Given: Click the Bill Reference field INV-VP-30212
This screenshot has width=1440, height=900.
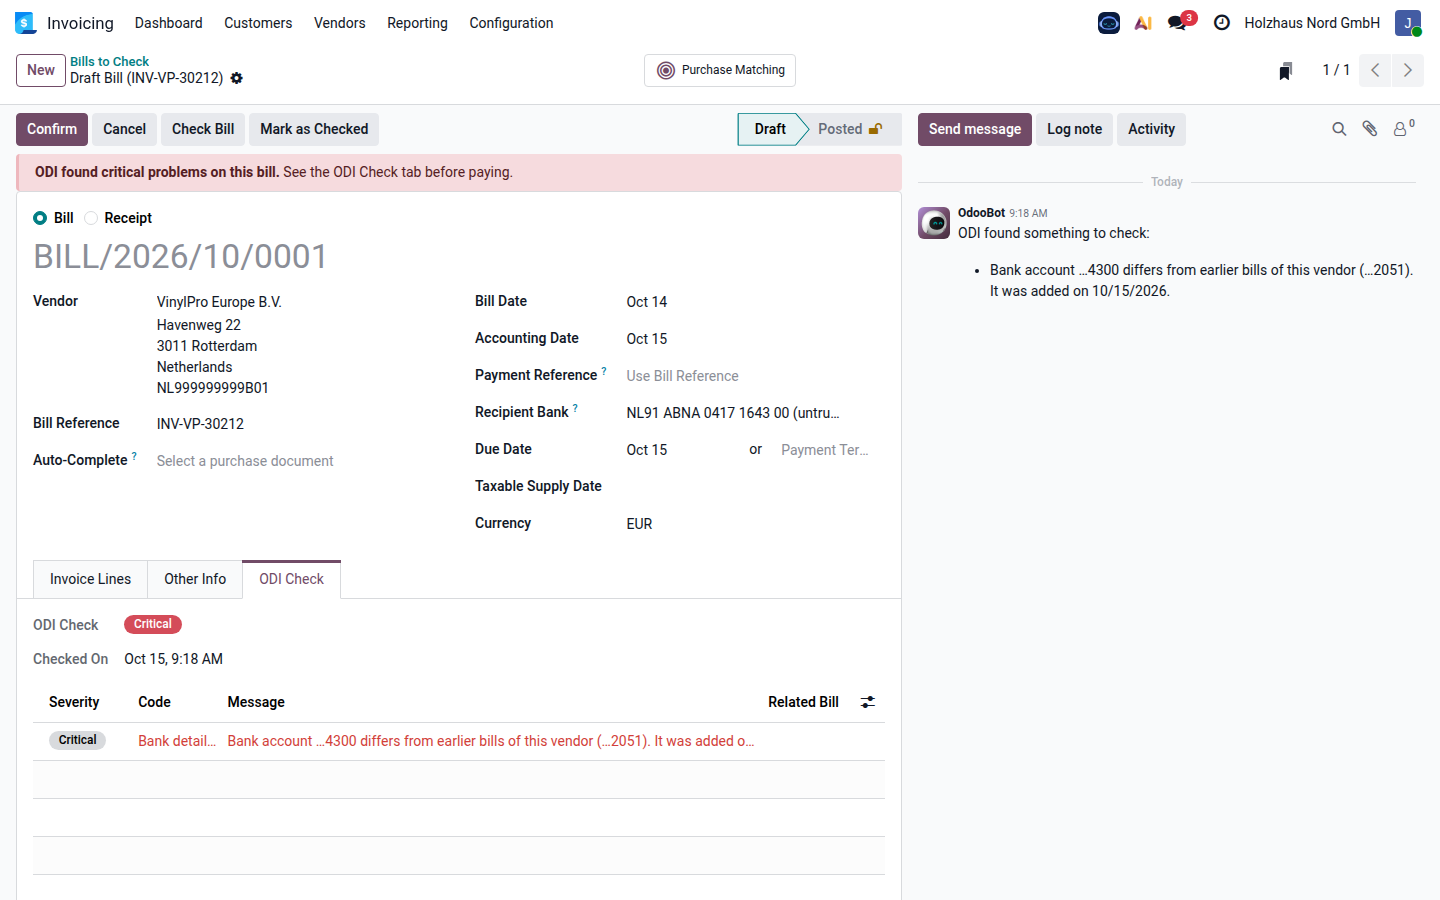Looking at the screenshot, I should tap(300, 424).
